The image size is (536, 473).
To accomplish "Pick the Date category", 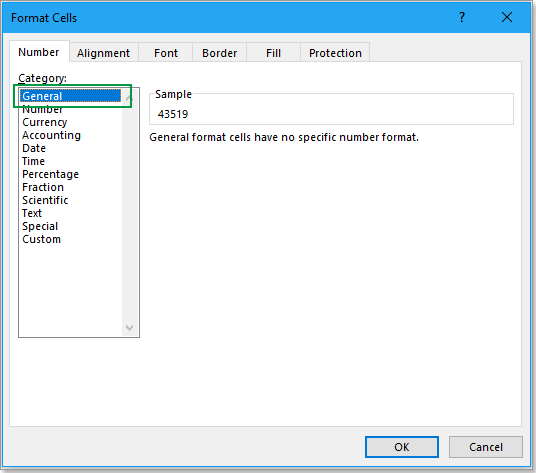I will [x=34, y=148].
